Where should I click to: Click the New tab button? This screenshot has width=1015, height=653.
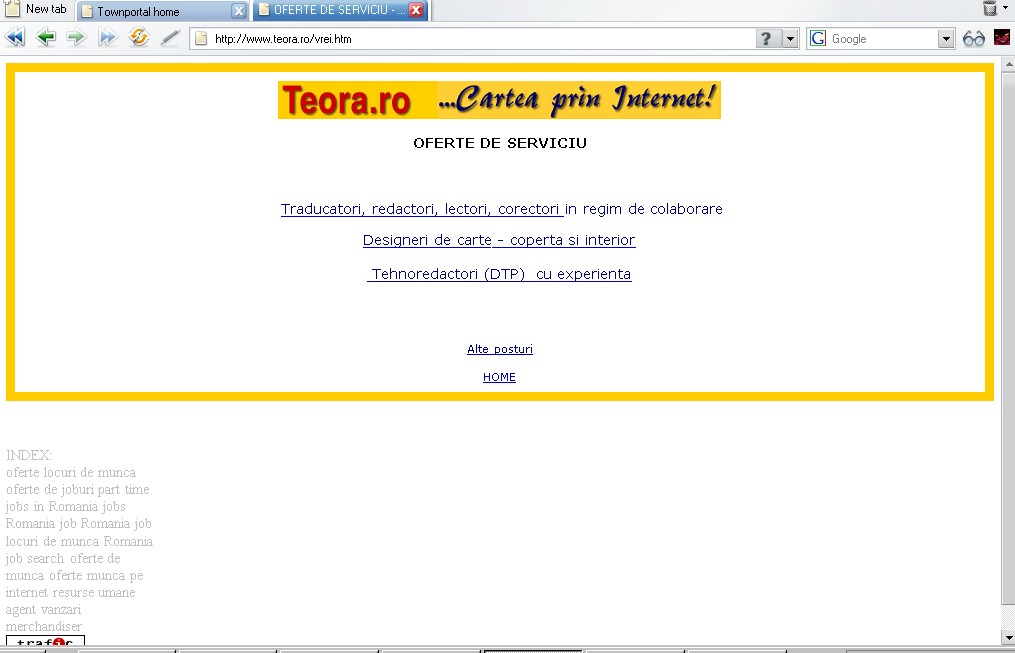(37, 9)
